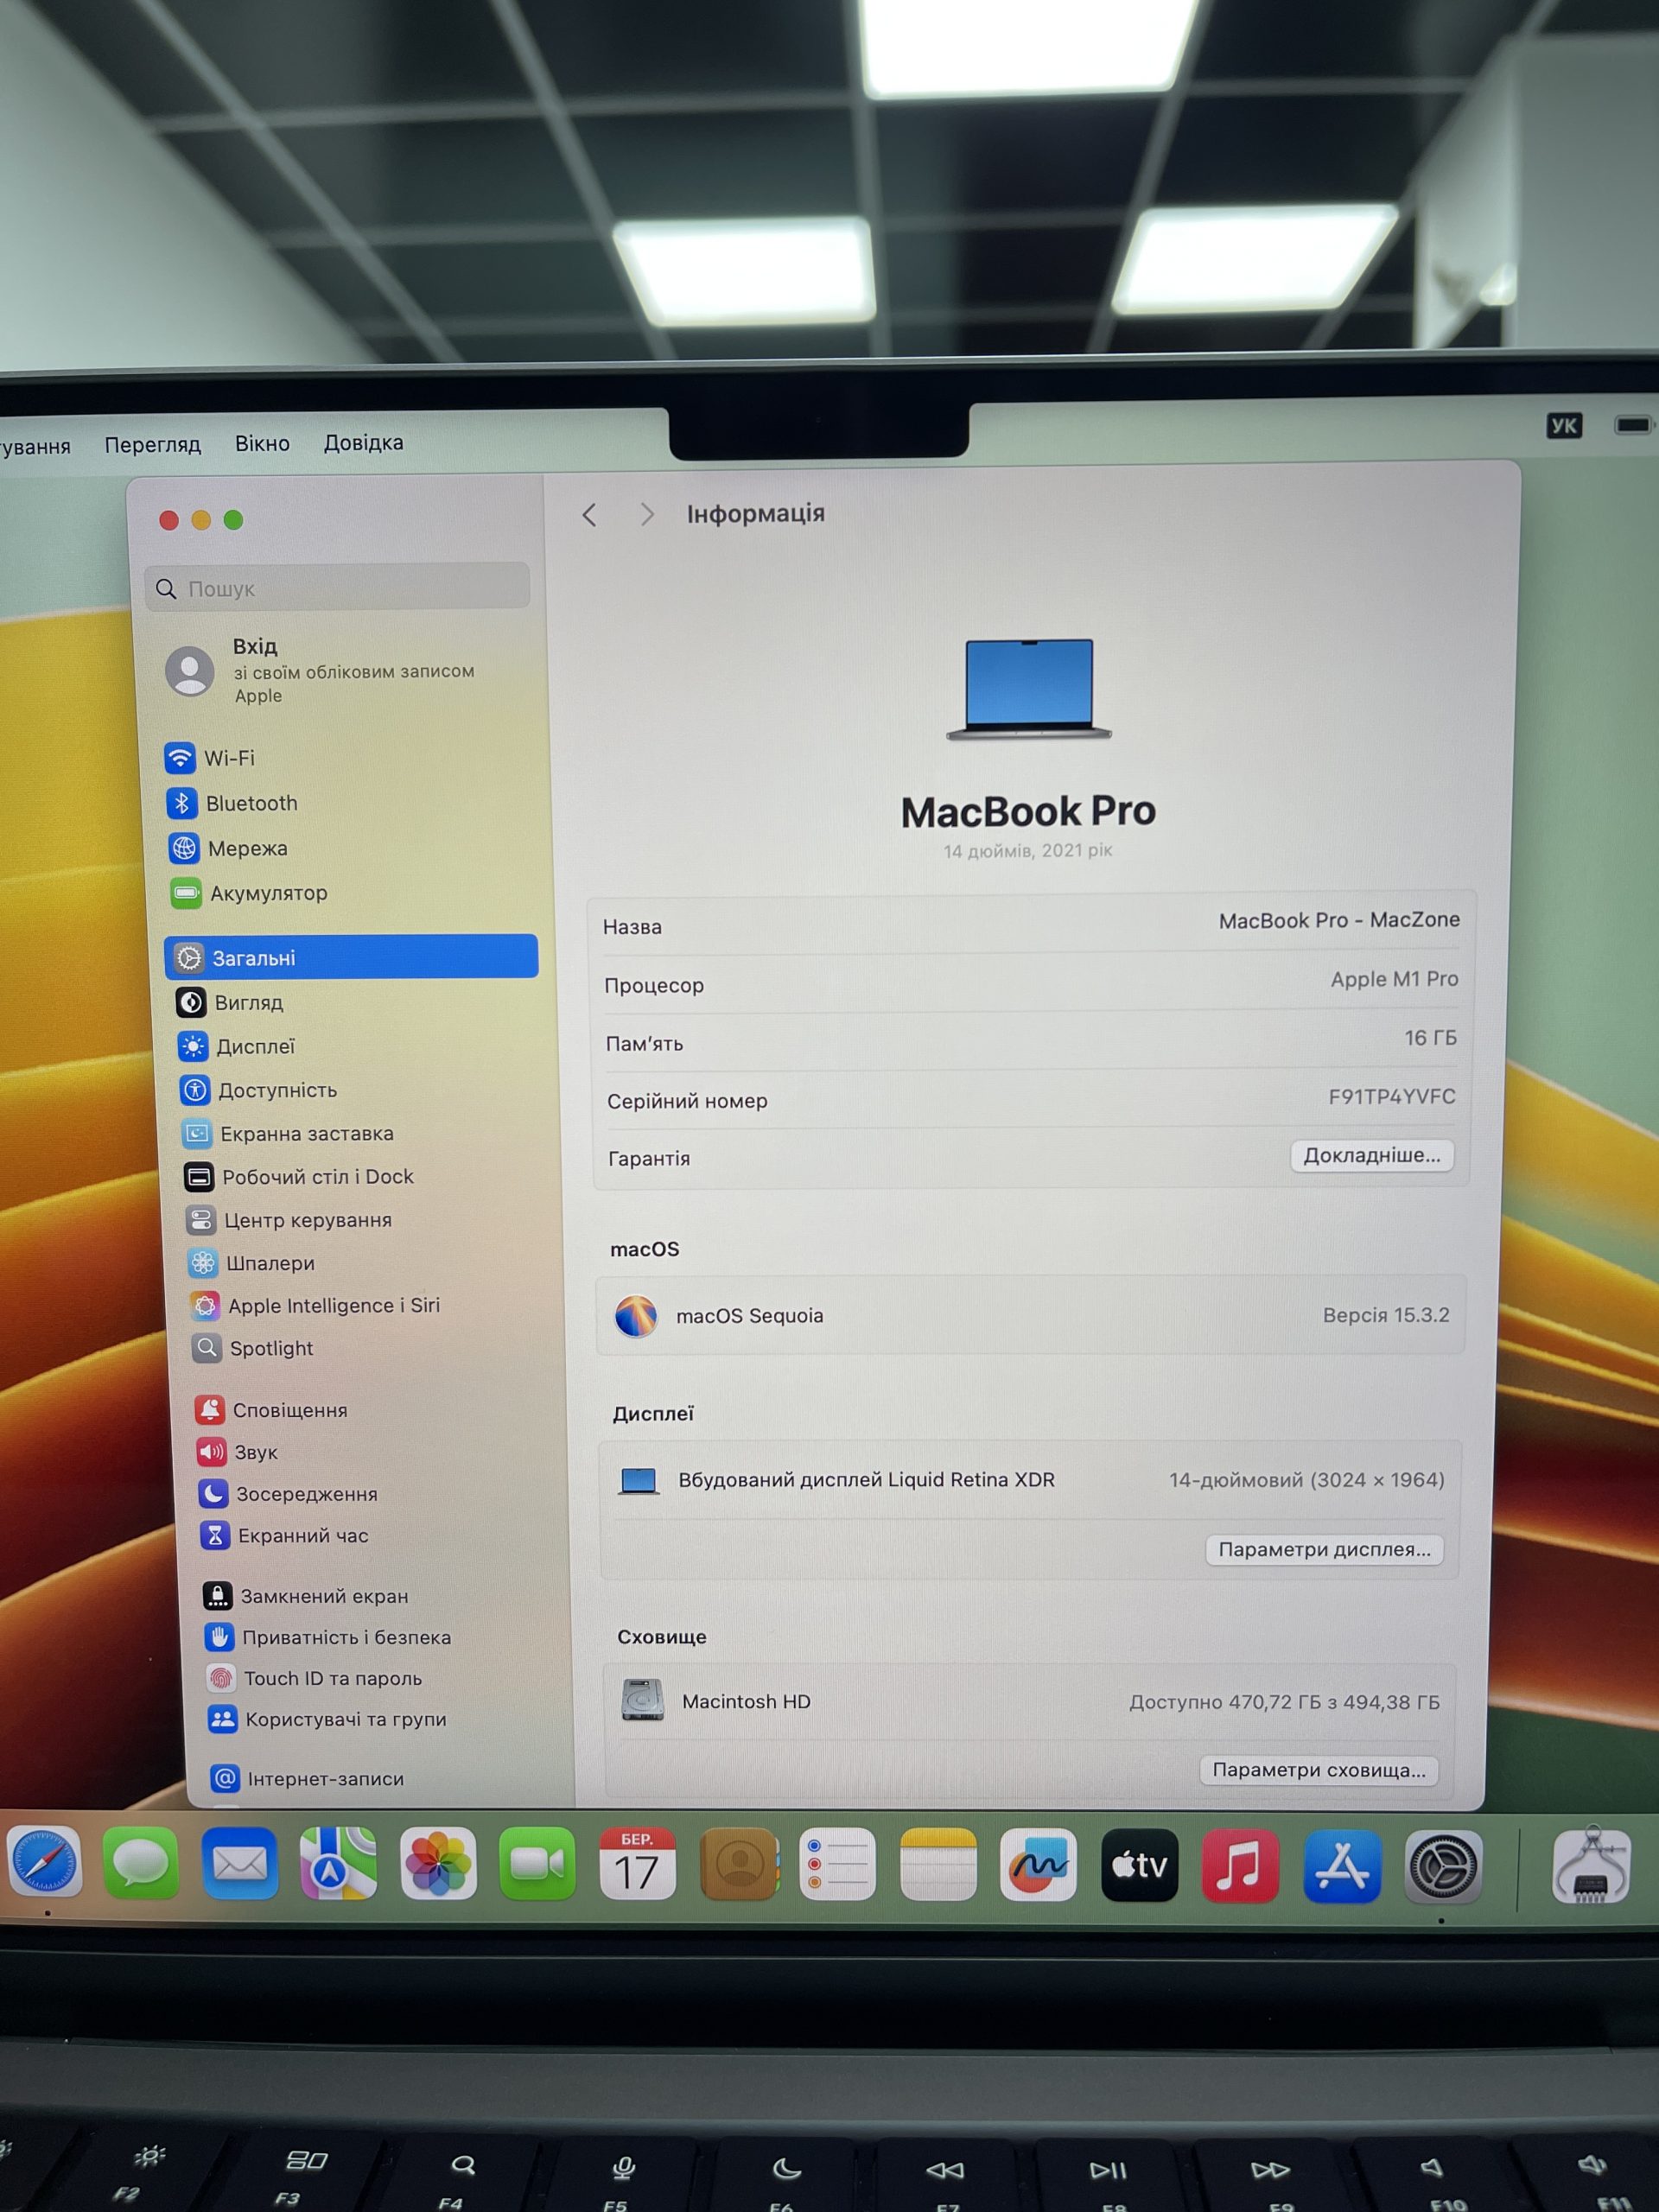Select Загальні in the sidebar
Screen dimensions: 1659x2212
tap(351, 957)
